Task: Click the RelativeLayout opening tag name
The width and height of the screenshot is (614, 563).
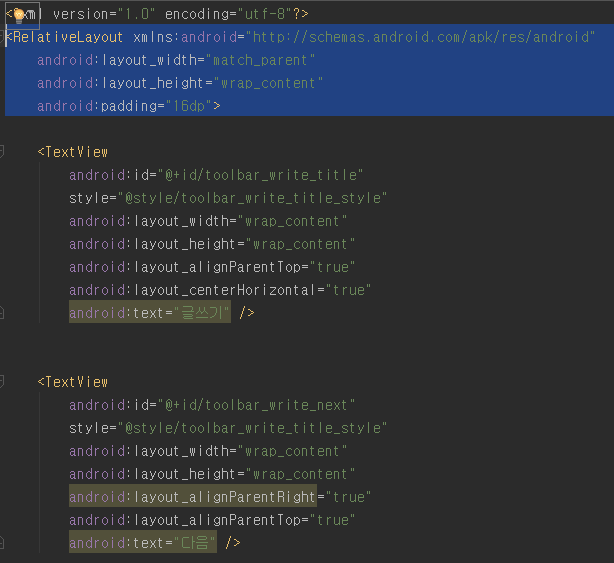Action: click(68, 37)
